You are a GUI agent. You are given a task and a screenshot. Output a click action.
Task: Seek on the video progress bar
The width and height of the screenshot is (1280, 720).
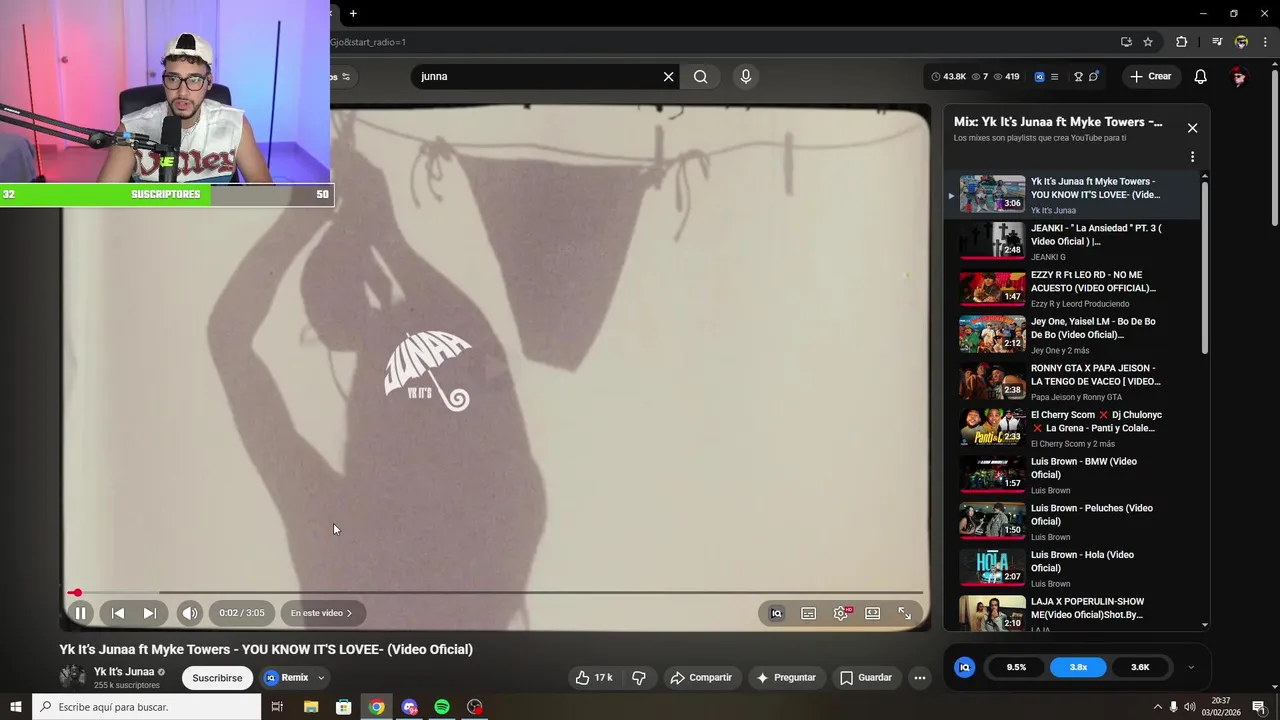point(495,593)
